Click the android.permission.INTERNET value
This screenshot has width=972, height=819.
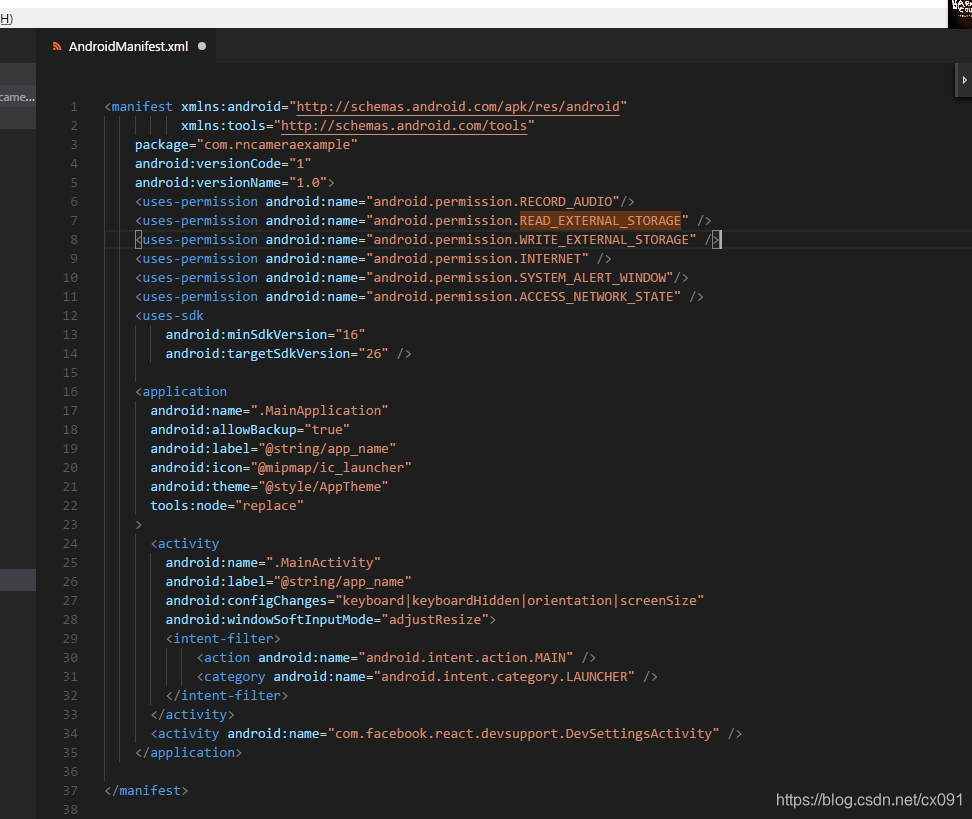click(x=477, y=259)
